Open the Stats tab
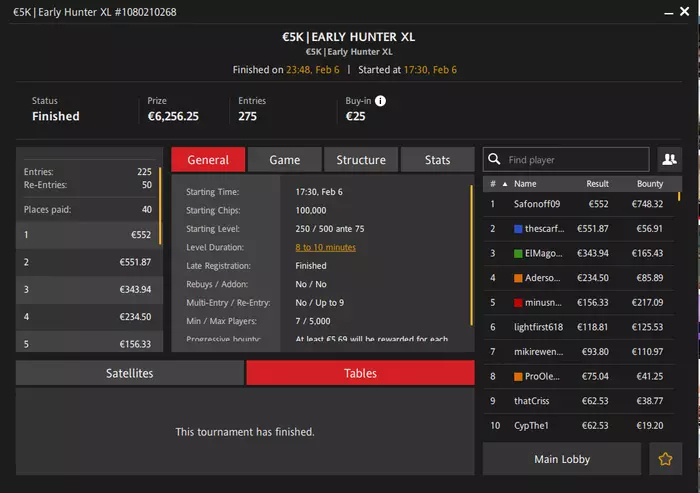The height and width of the screenshot is (493, 700). click(438, 159)
